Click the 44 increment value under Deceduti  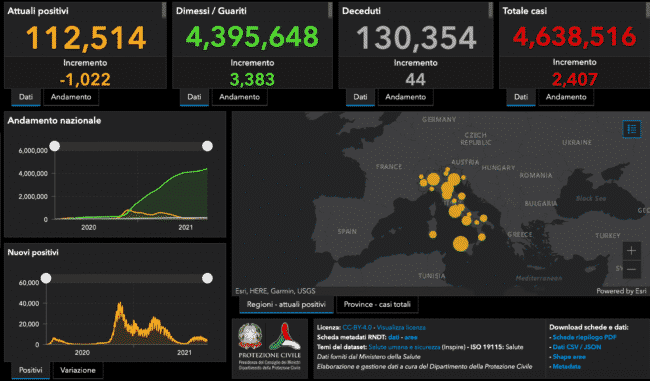(x=415, y=79)
